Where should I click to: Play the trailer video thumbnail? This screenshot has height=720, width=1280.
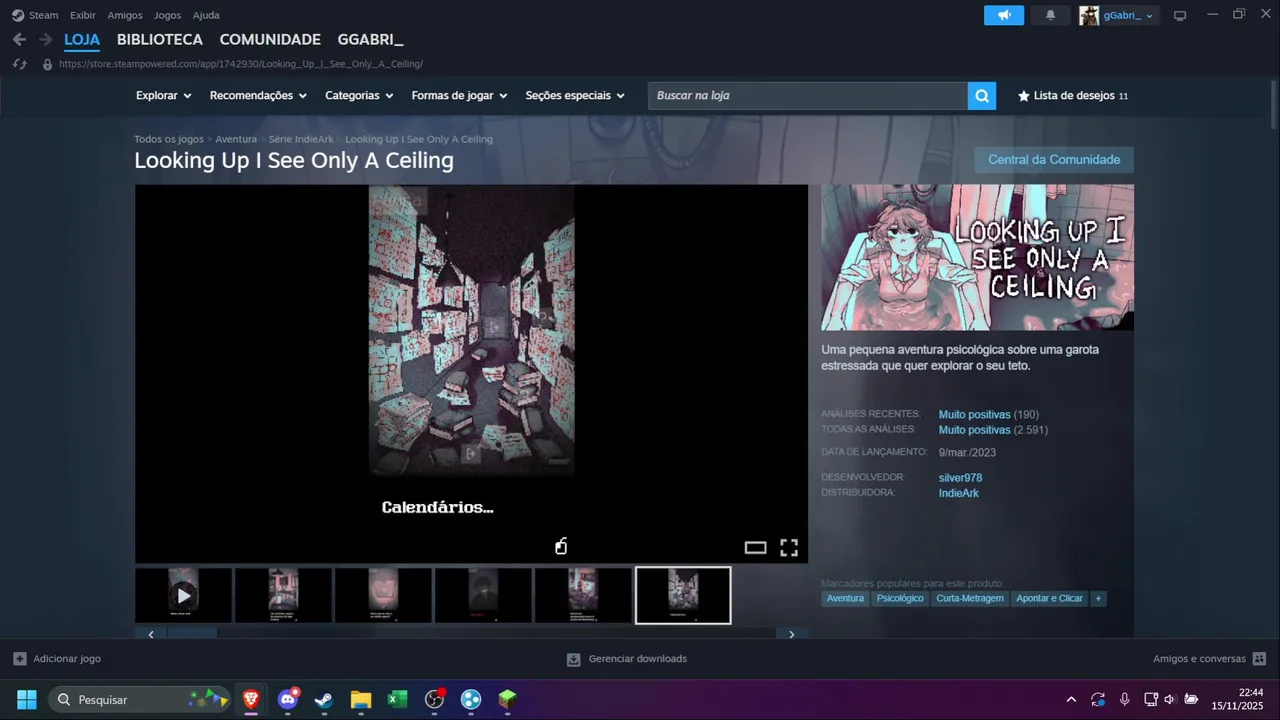[x=183, y=596]
